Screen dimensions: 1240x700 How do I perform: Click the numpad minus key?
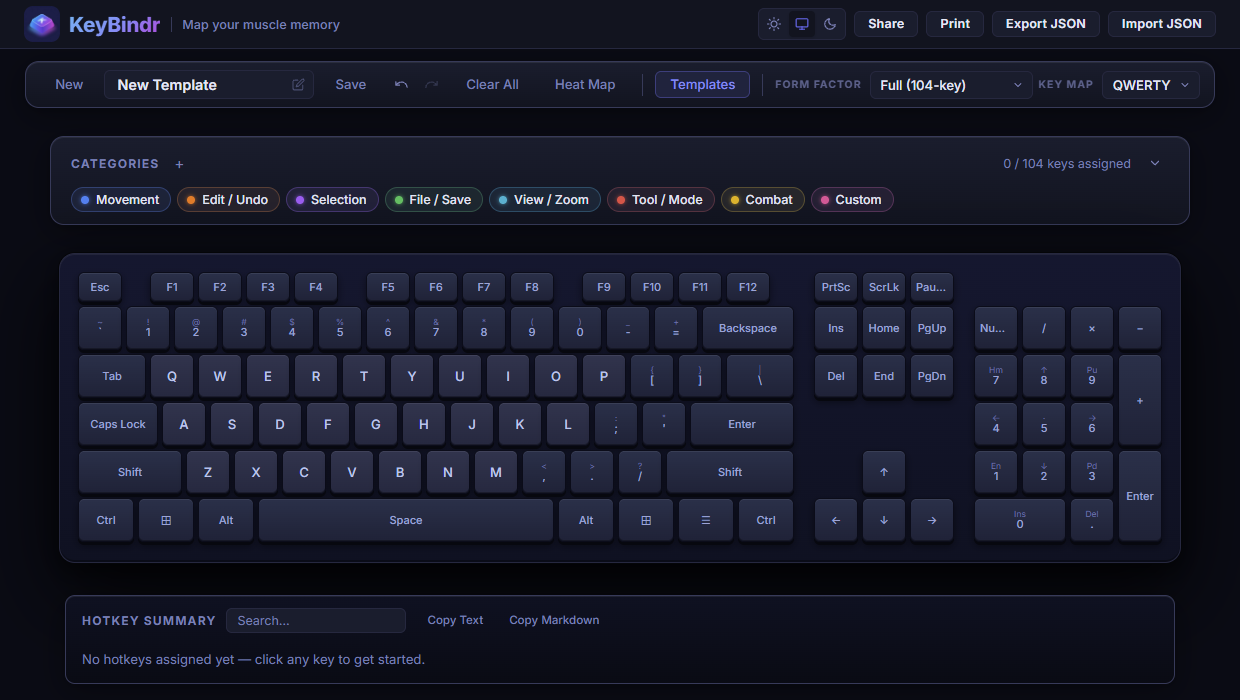pos(1140,328)
